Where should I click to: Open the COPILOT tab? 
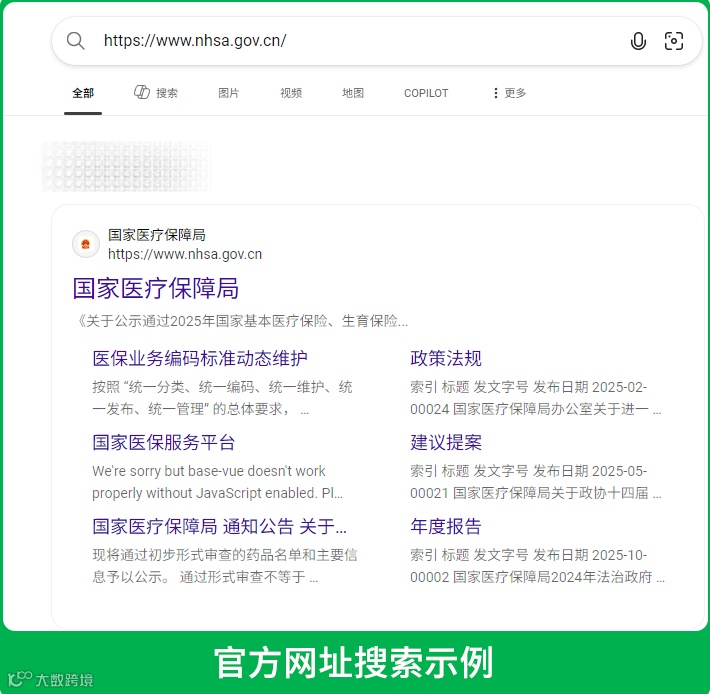coord(426,93)
